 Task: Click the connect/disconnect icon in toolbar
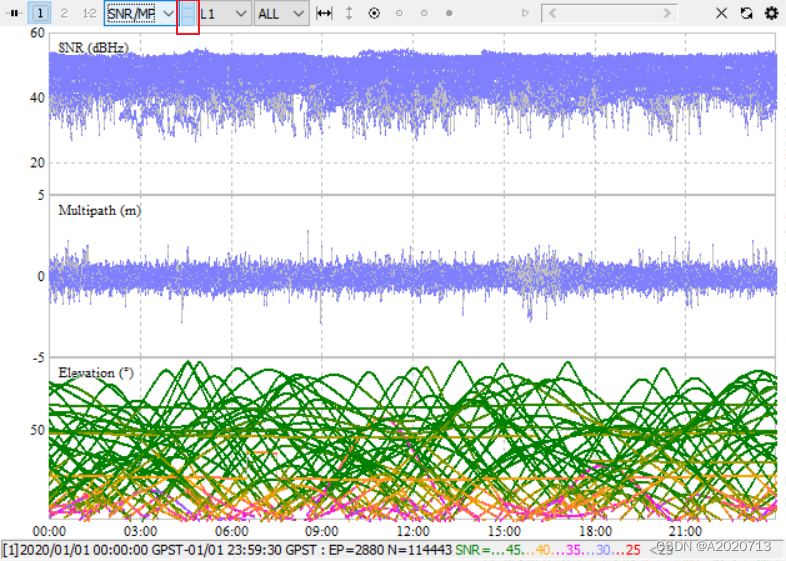point(15,14)
